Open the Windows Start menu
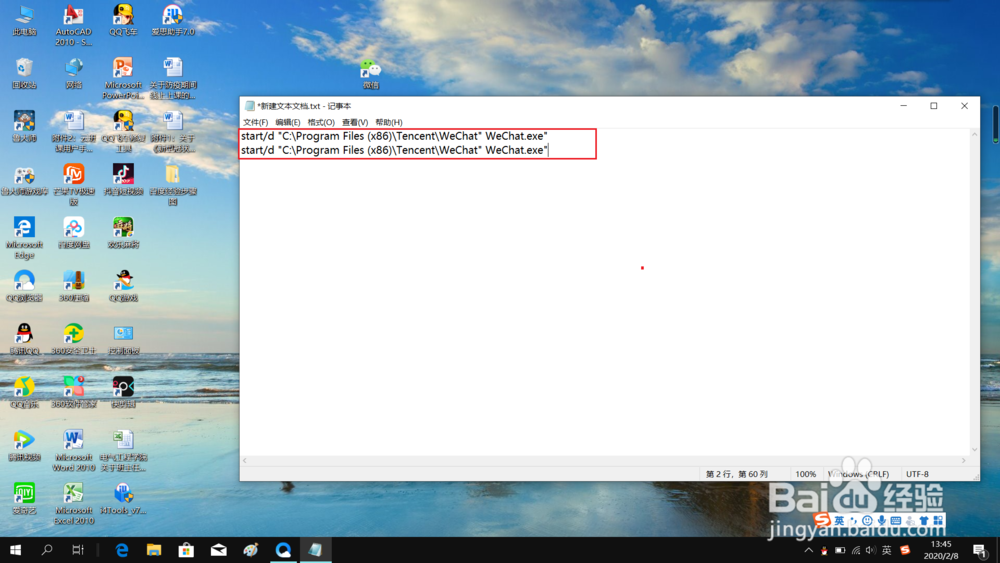1000x563 pixels. 15,550
